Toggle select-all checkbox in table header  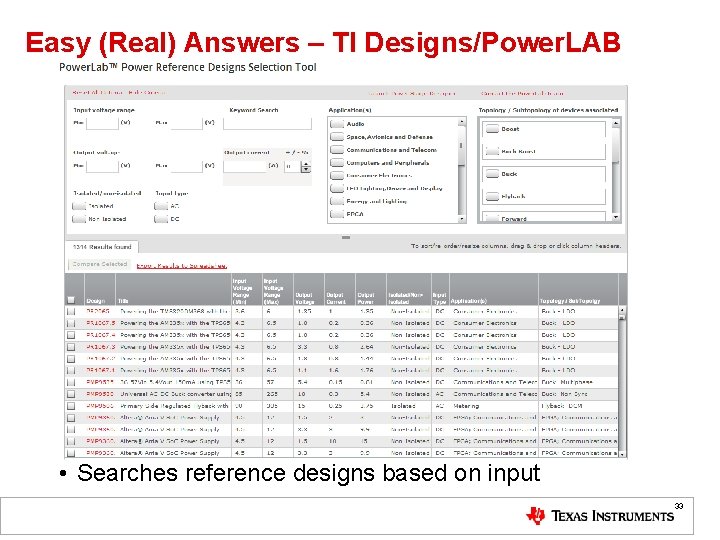pos(71,300)
